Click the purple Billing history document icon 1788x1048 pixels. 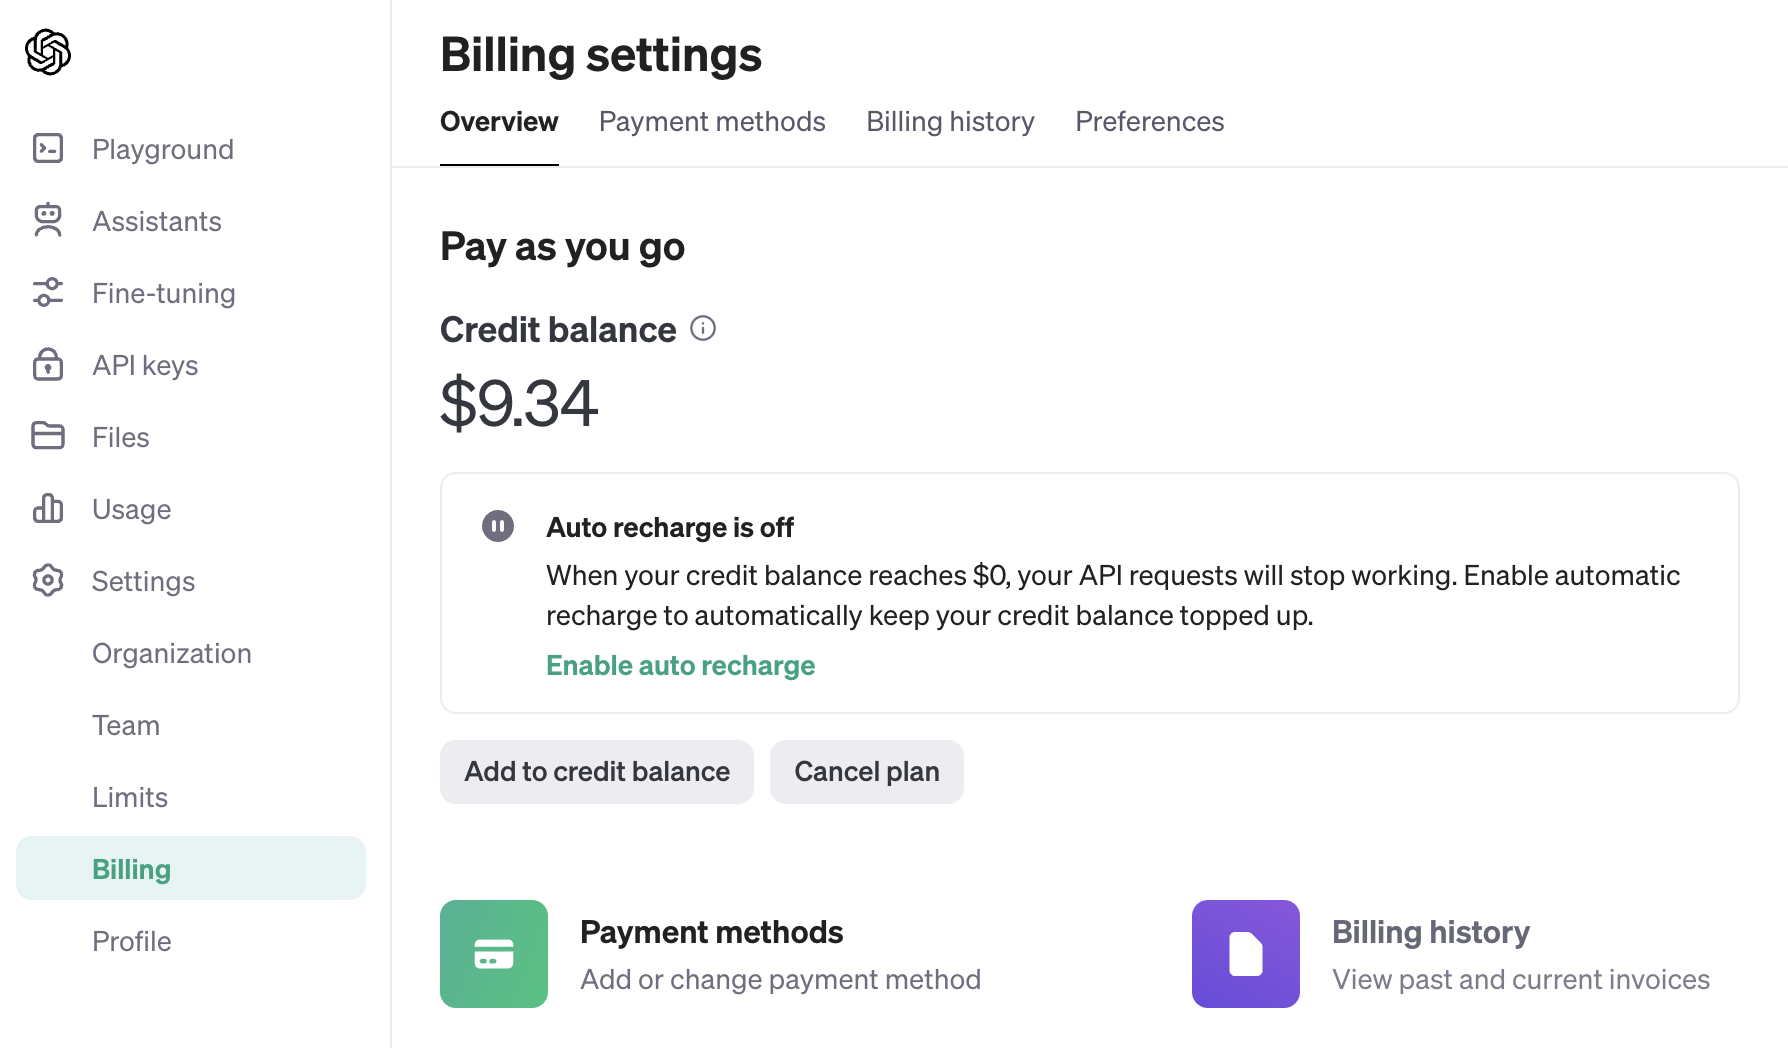pos(1246,954)
